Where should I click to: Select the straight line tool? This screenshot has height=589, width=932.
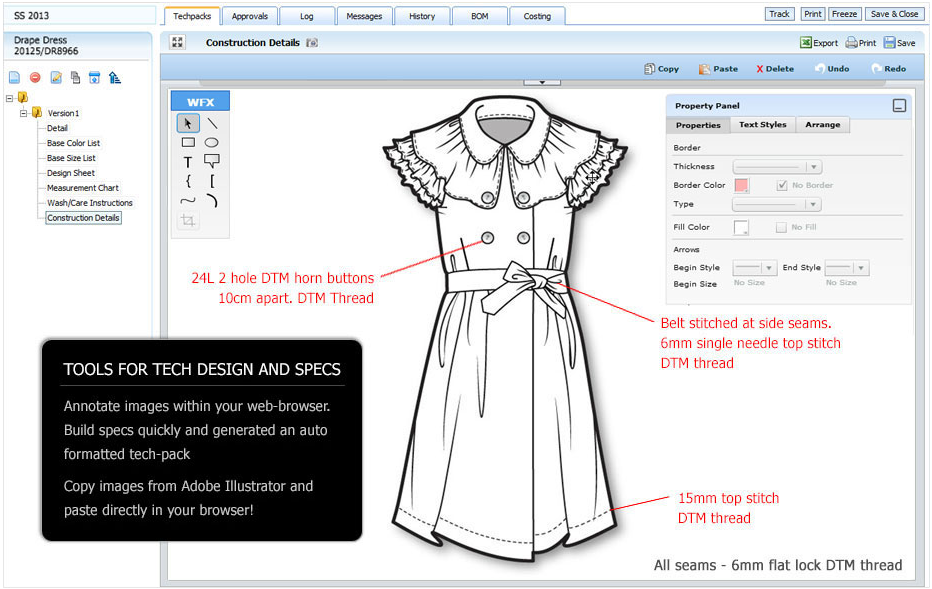[x=212, y=124]
